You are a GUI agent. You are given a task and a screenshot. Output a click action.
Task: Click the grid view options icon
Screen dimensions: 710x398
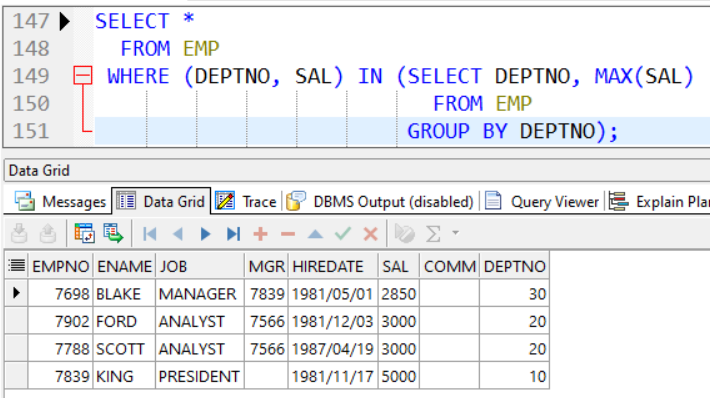point(84,234)
